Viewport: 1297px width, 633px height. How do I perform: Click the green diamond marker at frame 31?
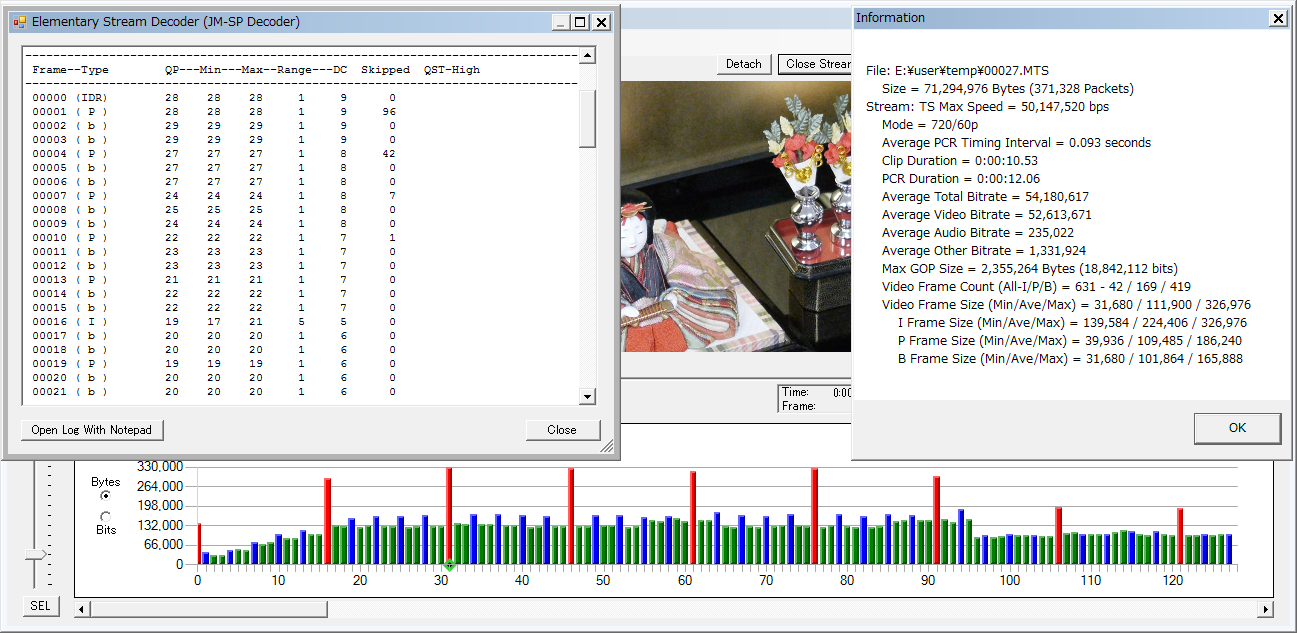[x=449, y=566]
